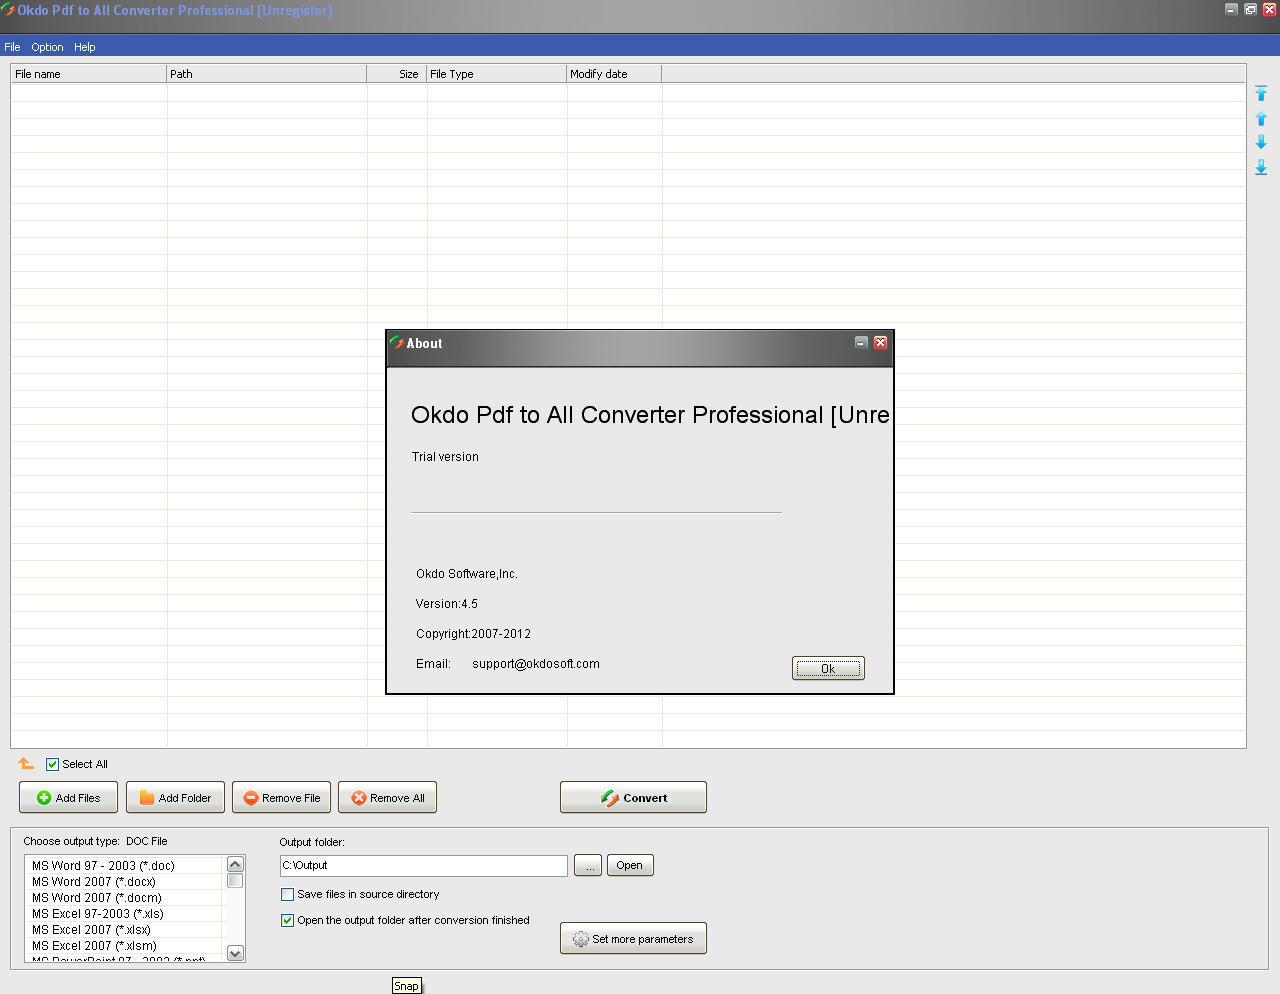Maximize the main Okdo window
1280x994 pixels.
pos(1250,9)
